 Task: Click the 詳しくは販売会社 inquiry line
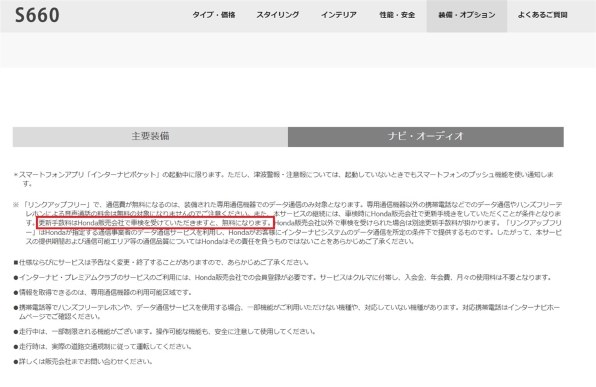coord(83,362)
